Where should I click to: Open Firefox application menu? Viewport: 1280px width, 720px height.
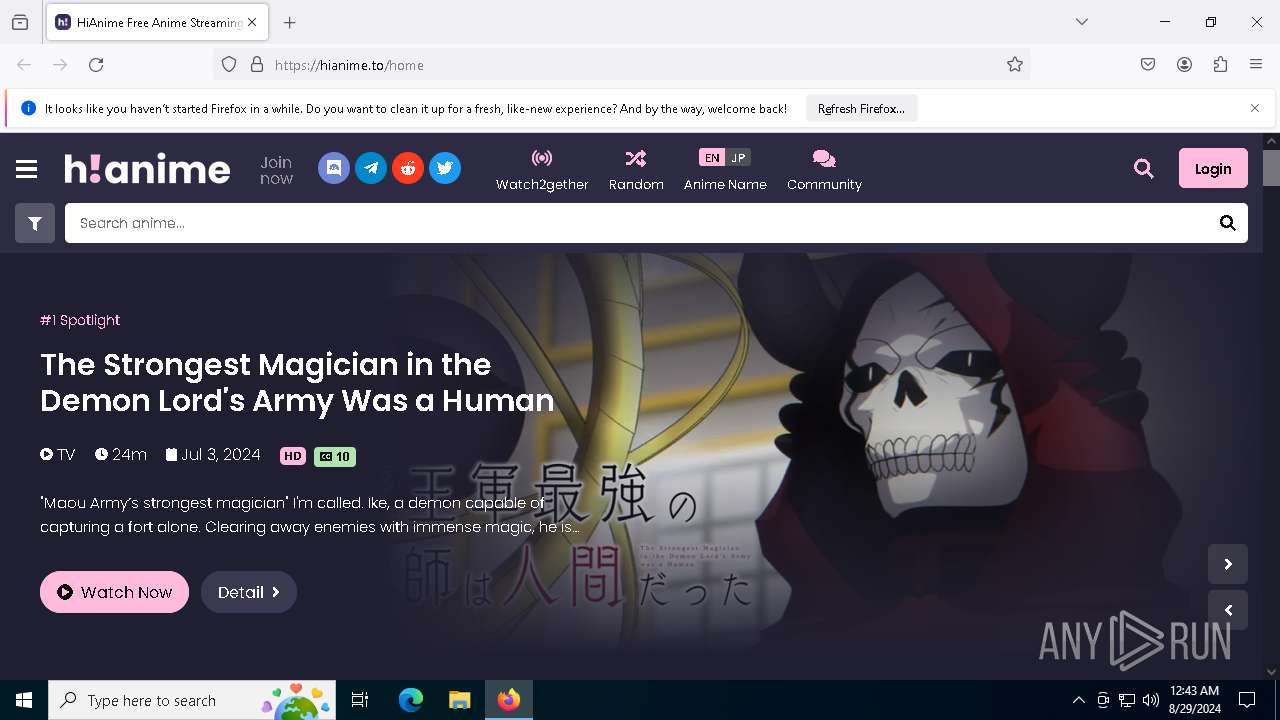click(x=1256, y=65)
